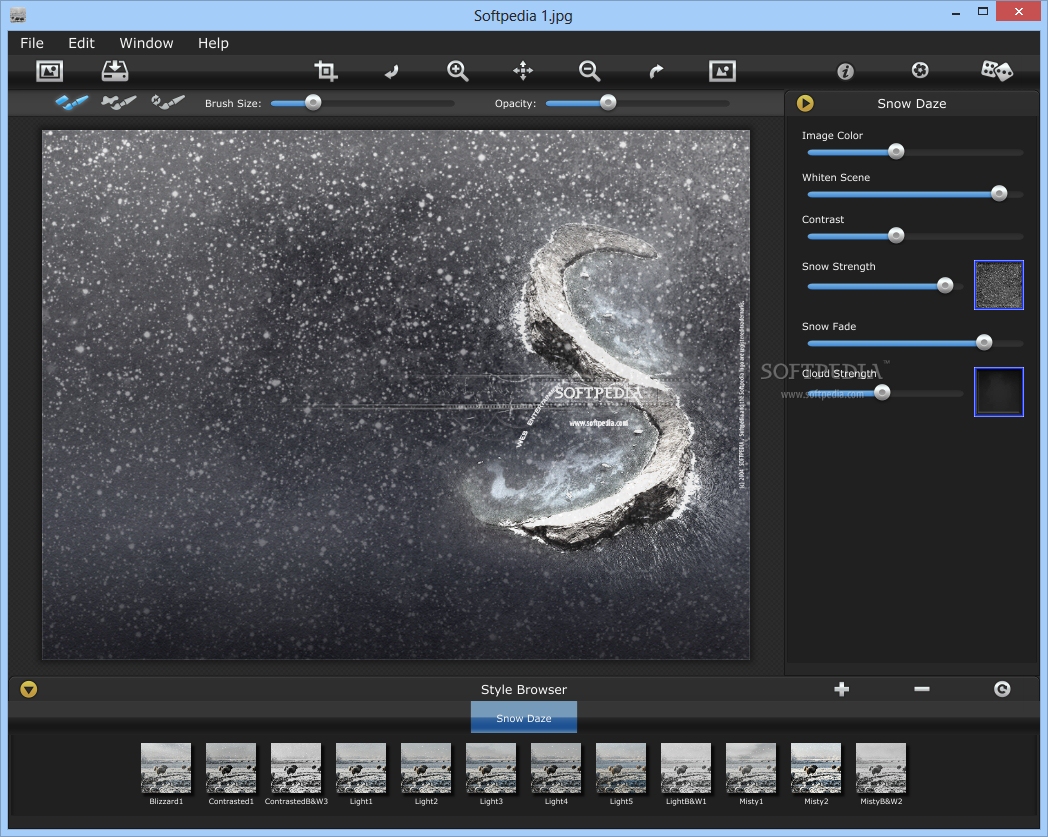
Task: Click the random dice icon
Action: pos(997,70)
